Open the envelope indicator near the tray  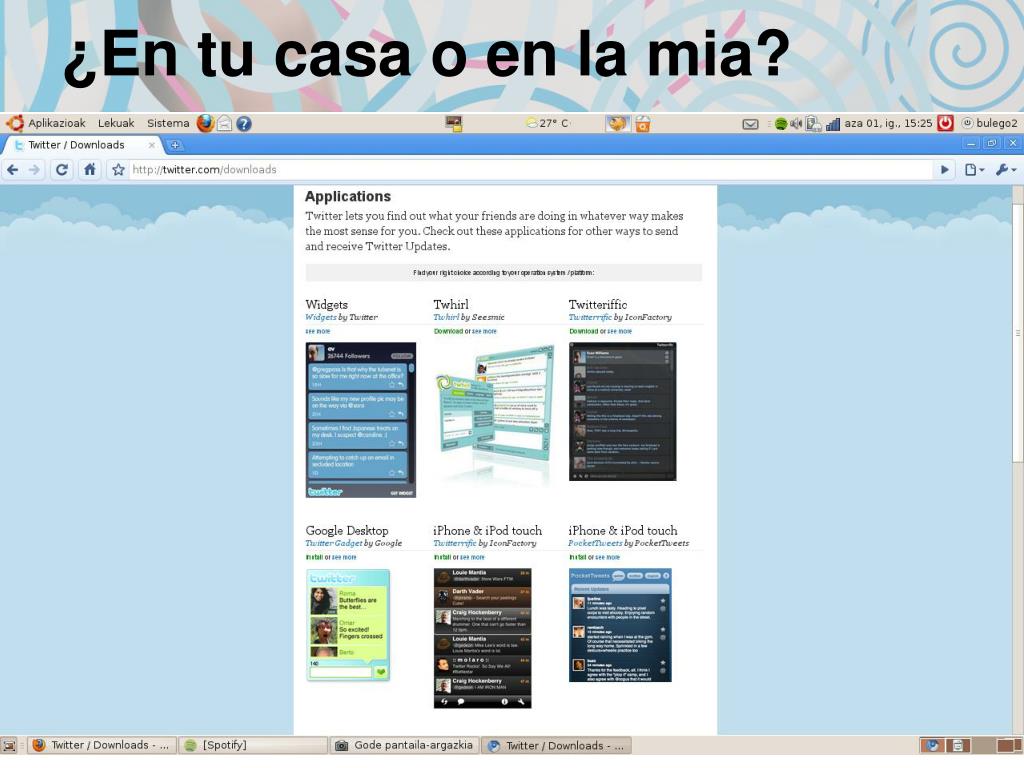750,123
